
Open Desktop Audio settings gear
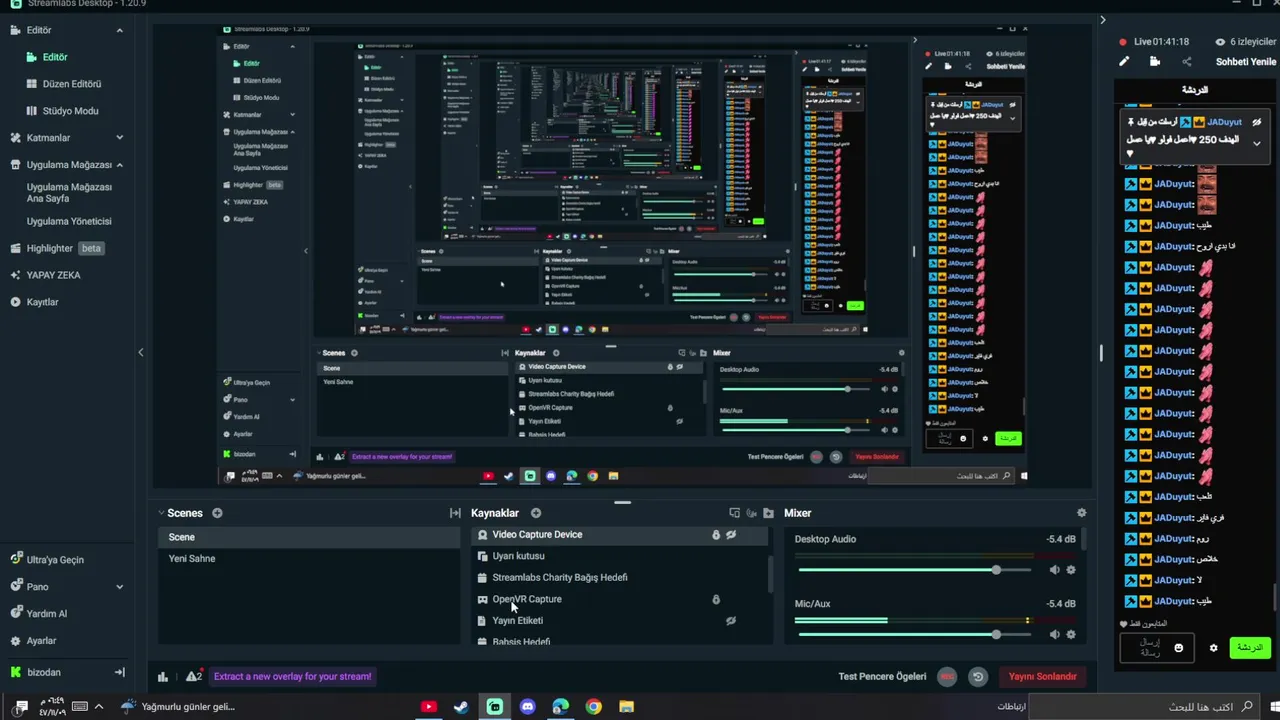(x=1071, y=570)
